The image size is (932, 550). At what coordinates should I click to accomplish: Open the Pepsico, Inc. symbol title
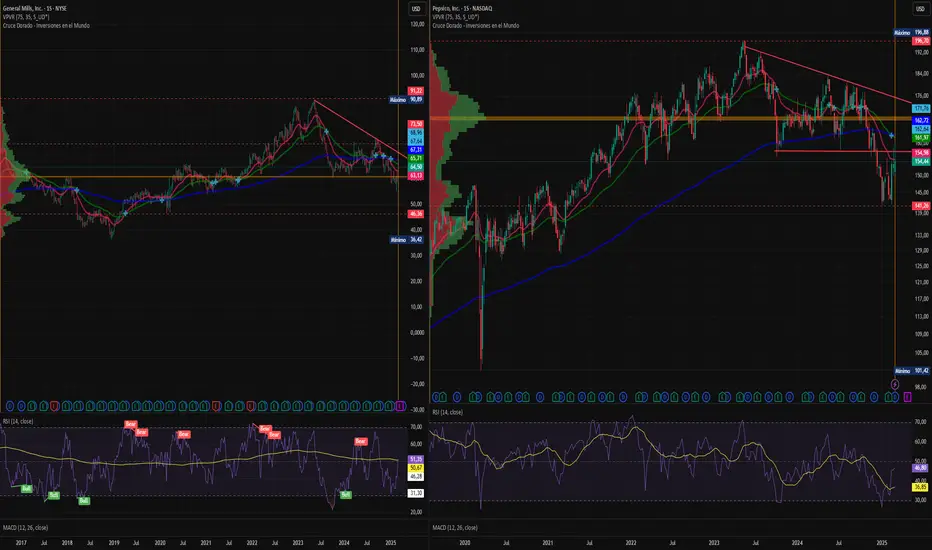462,8
